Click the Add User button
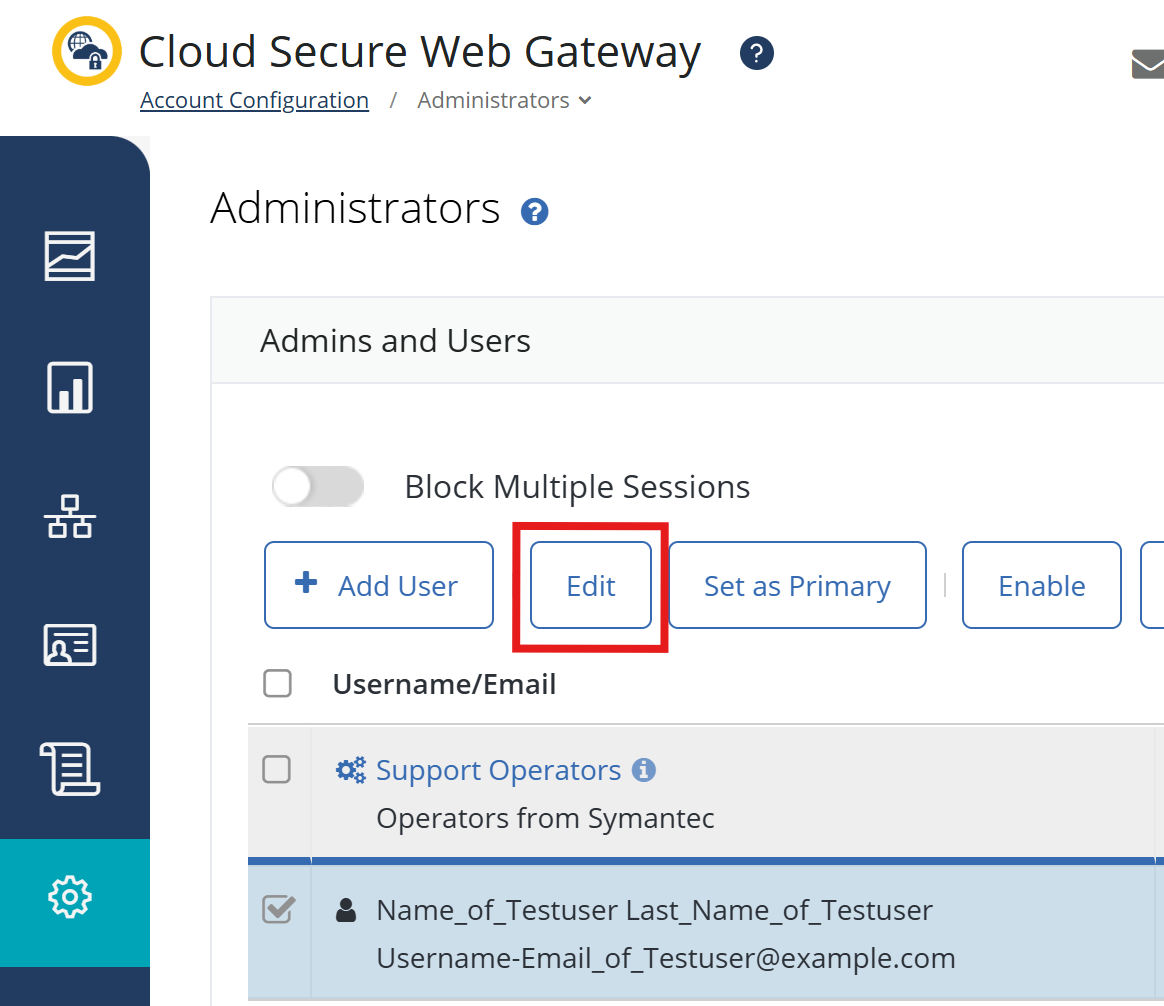1164x1006 pixels. coord(379,586)
